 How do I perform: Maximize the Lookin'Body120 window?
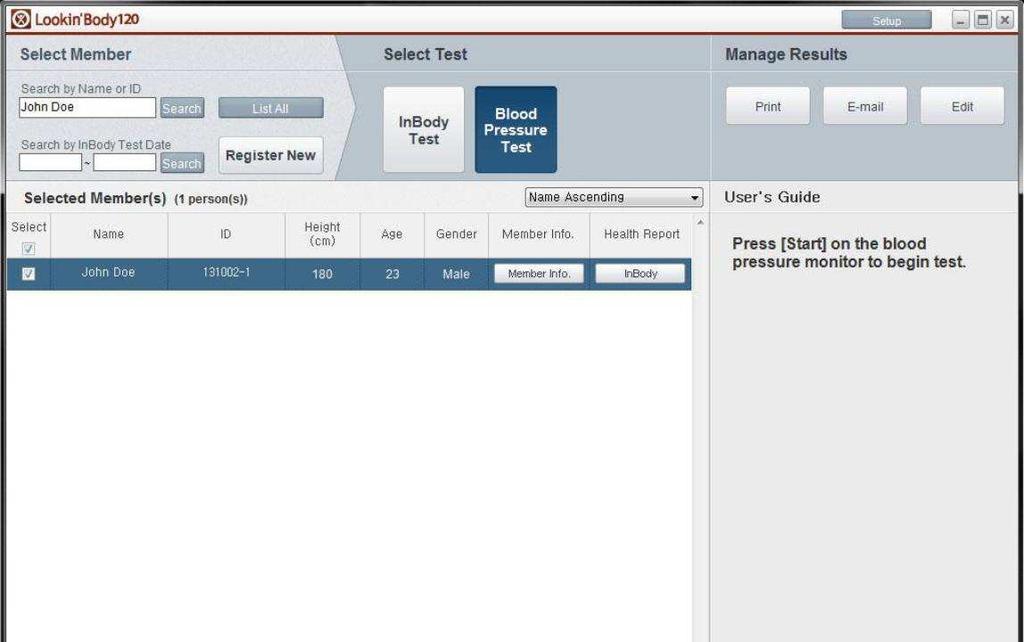982,20
